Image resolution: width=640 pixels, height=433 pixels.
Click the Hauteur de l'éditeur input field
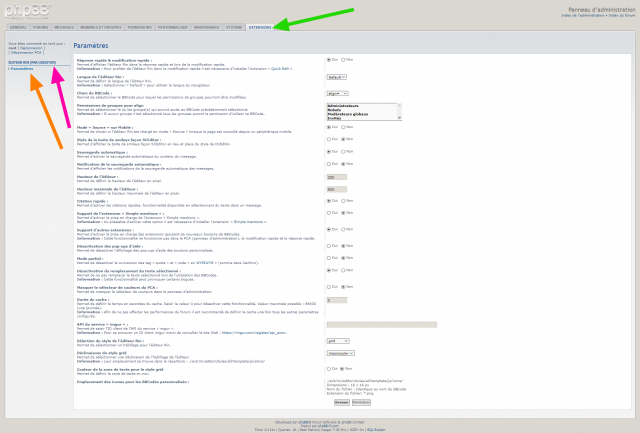(331, 177)
